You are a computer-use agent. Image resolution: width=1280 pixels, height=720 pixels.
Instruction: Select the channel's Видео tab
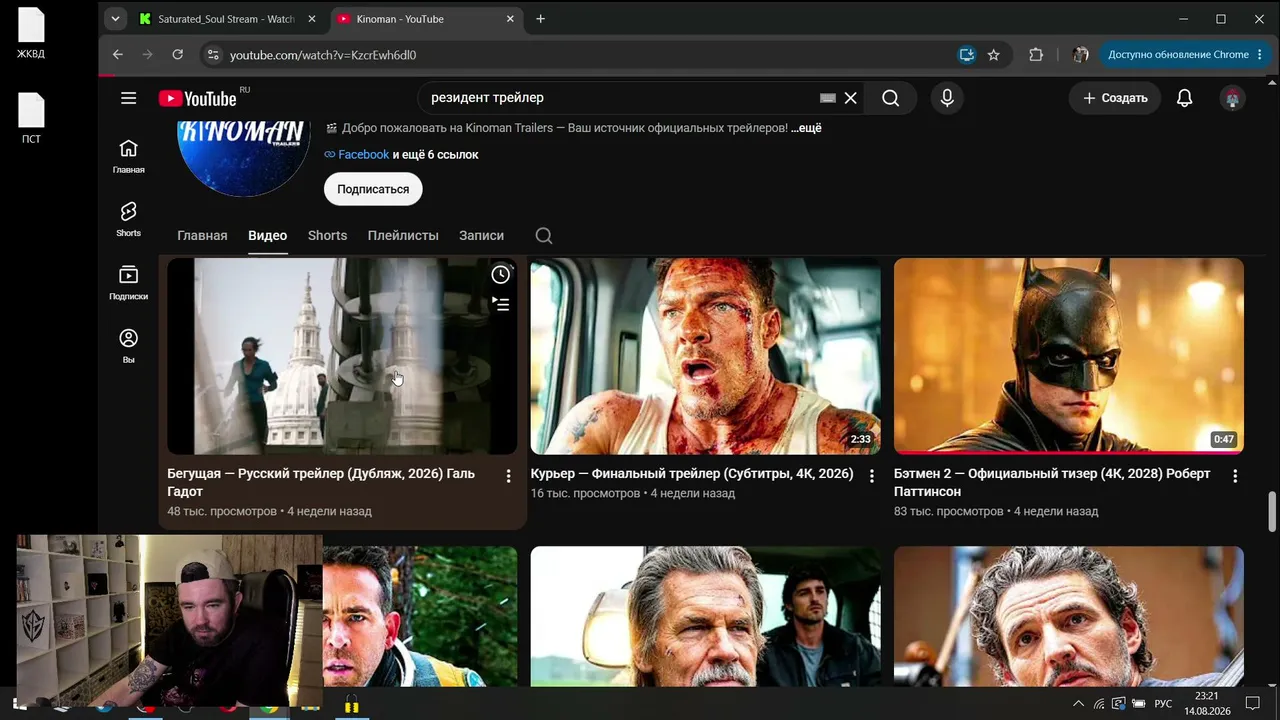point(267,236)
